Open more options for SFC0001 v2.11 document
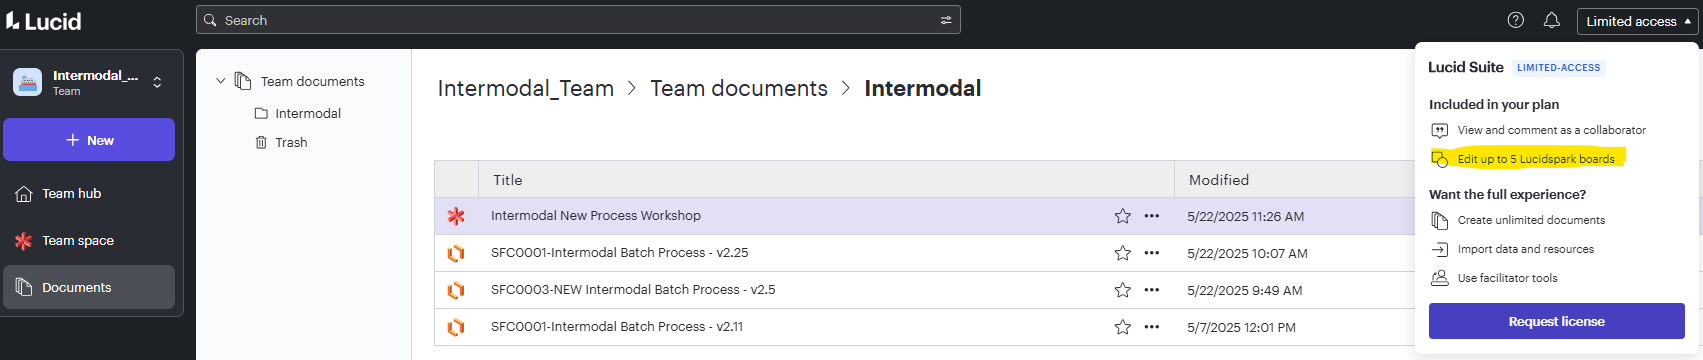1703x360 pixels. (1152, 327)
